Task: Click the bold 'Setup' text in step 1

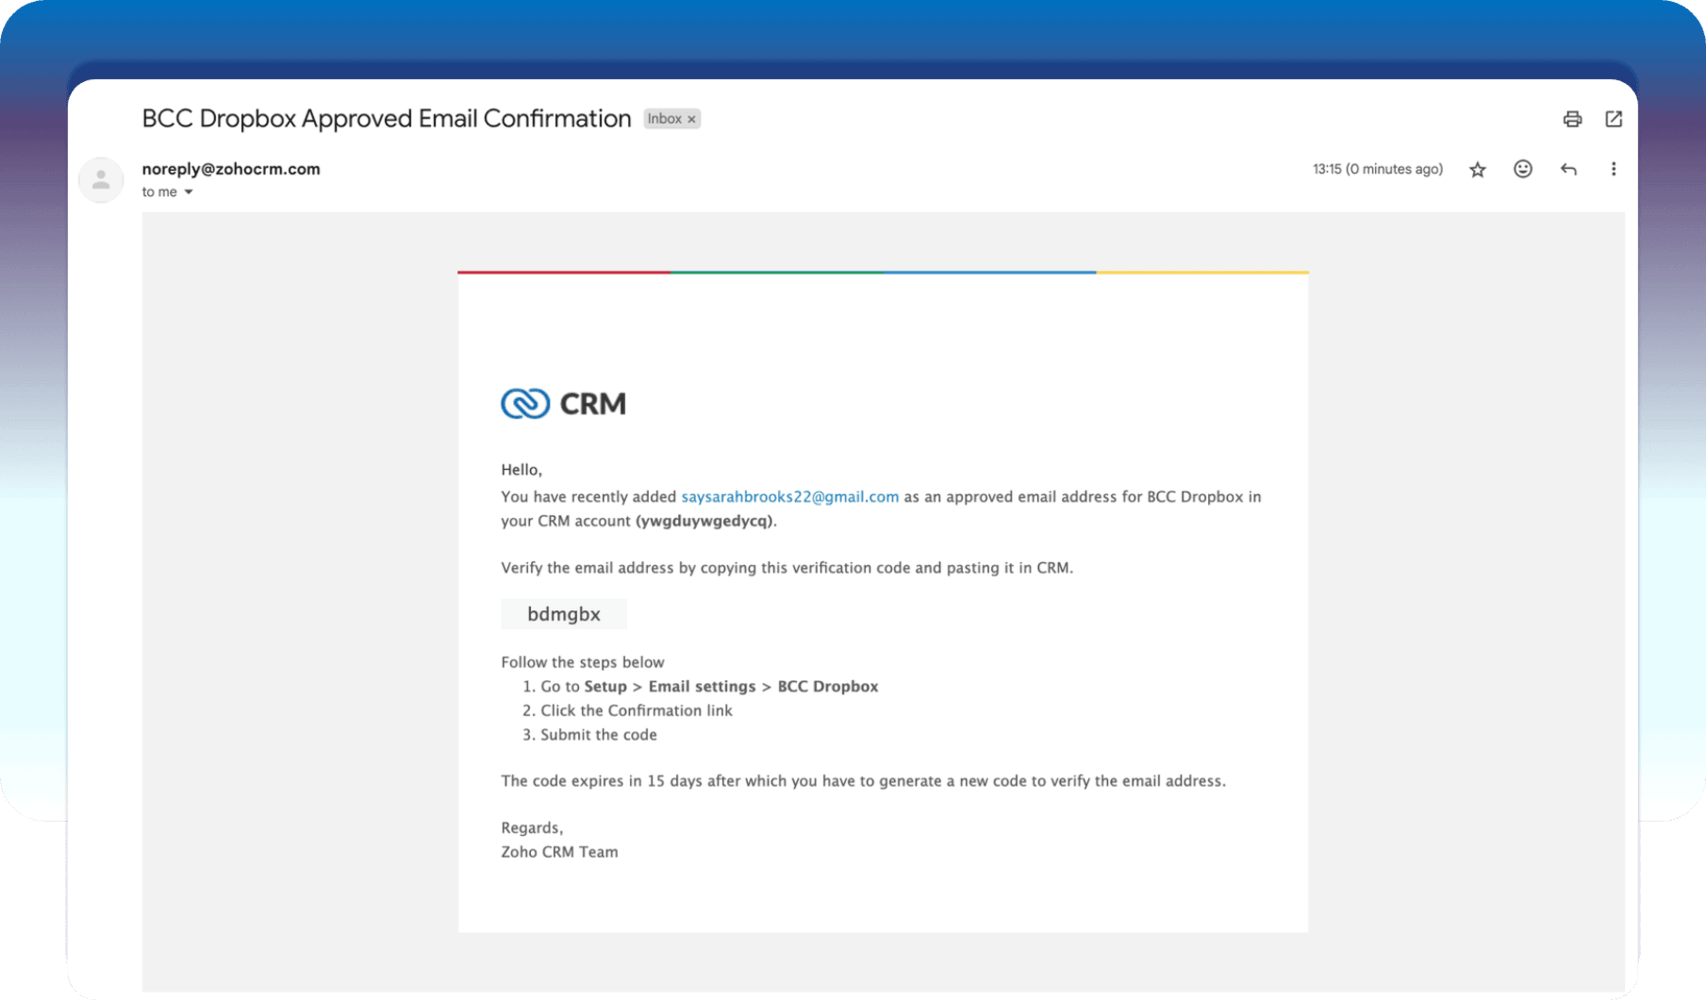Action: tap(605, 687)
